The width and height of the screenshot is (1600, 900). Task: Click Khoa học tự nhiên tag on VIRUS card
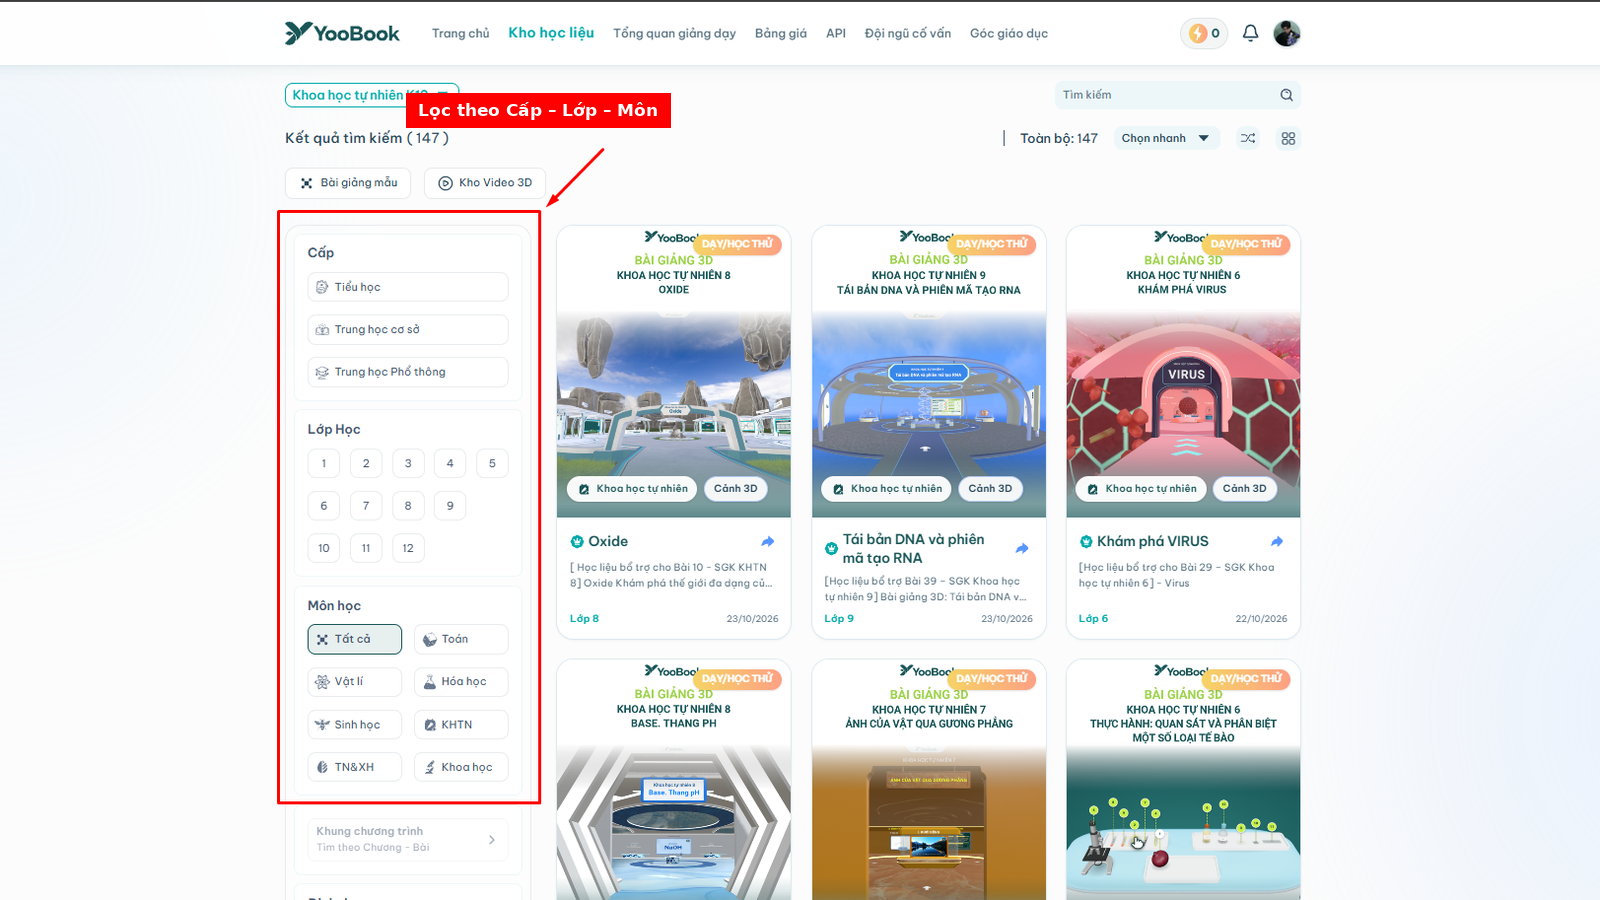1141,489
